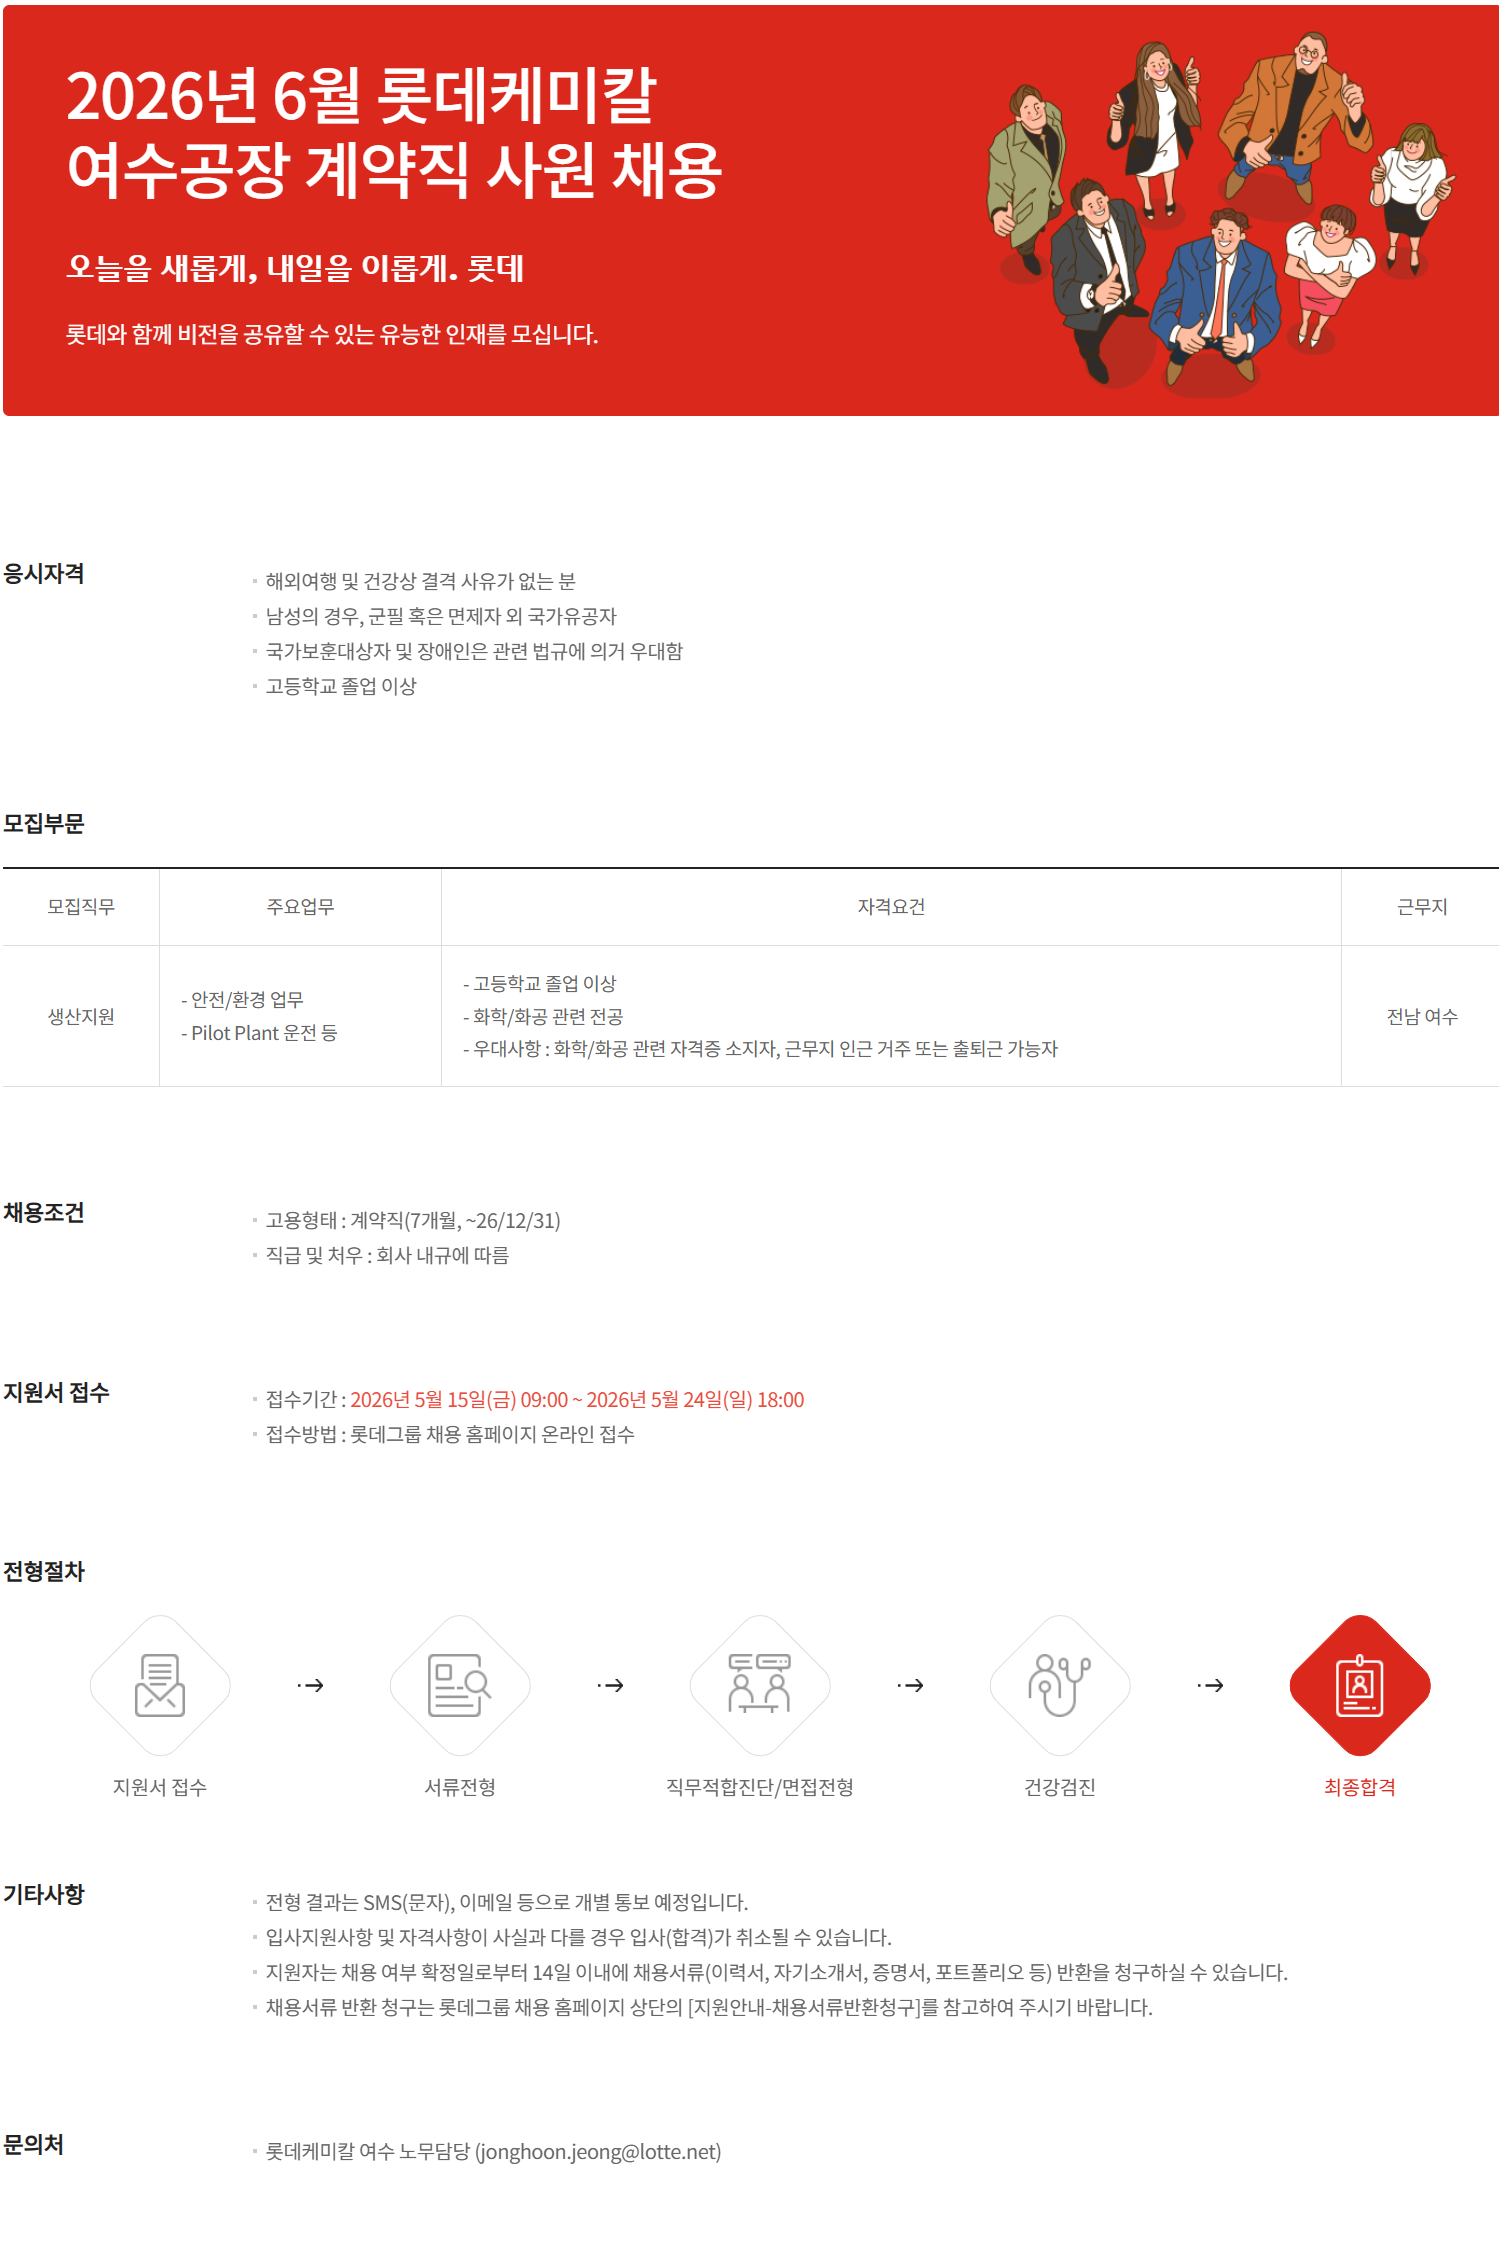Click the 우대사항 line in the table
Image resolution: width=1499 pixels, height=2254 pixels.
760,1049
